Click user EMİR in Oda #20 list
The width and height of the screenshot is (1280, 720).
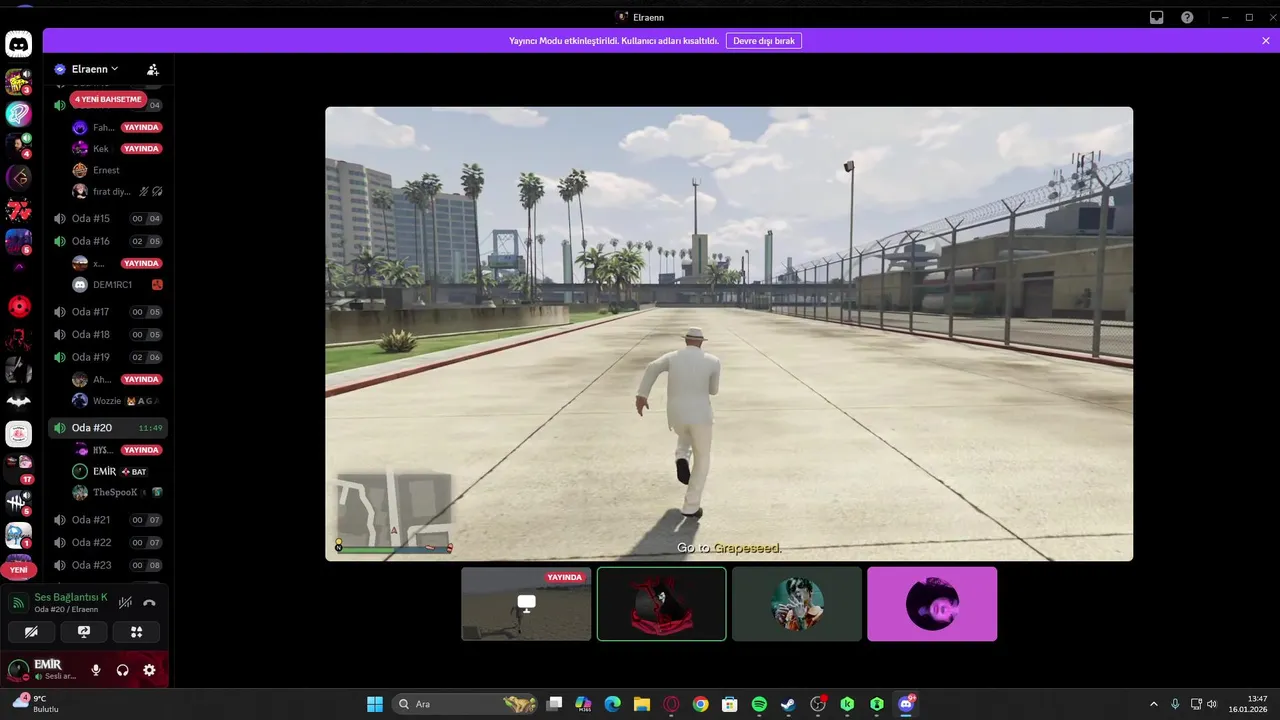[x=116, y=471]
